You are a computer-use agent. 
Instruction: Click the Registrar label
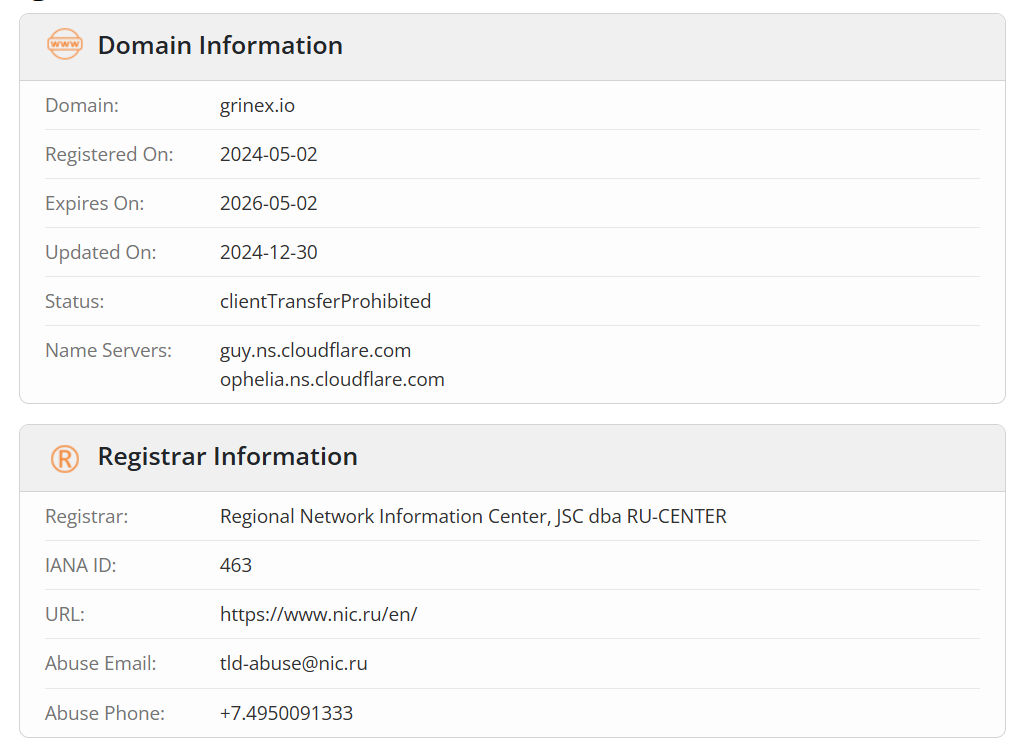point(86,516)
